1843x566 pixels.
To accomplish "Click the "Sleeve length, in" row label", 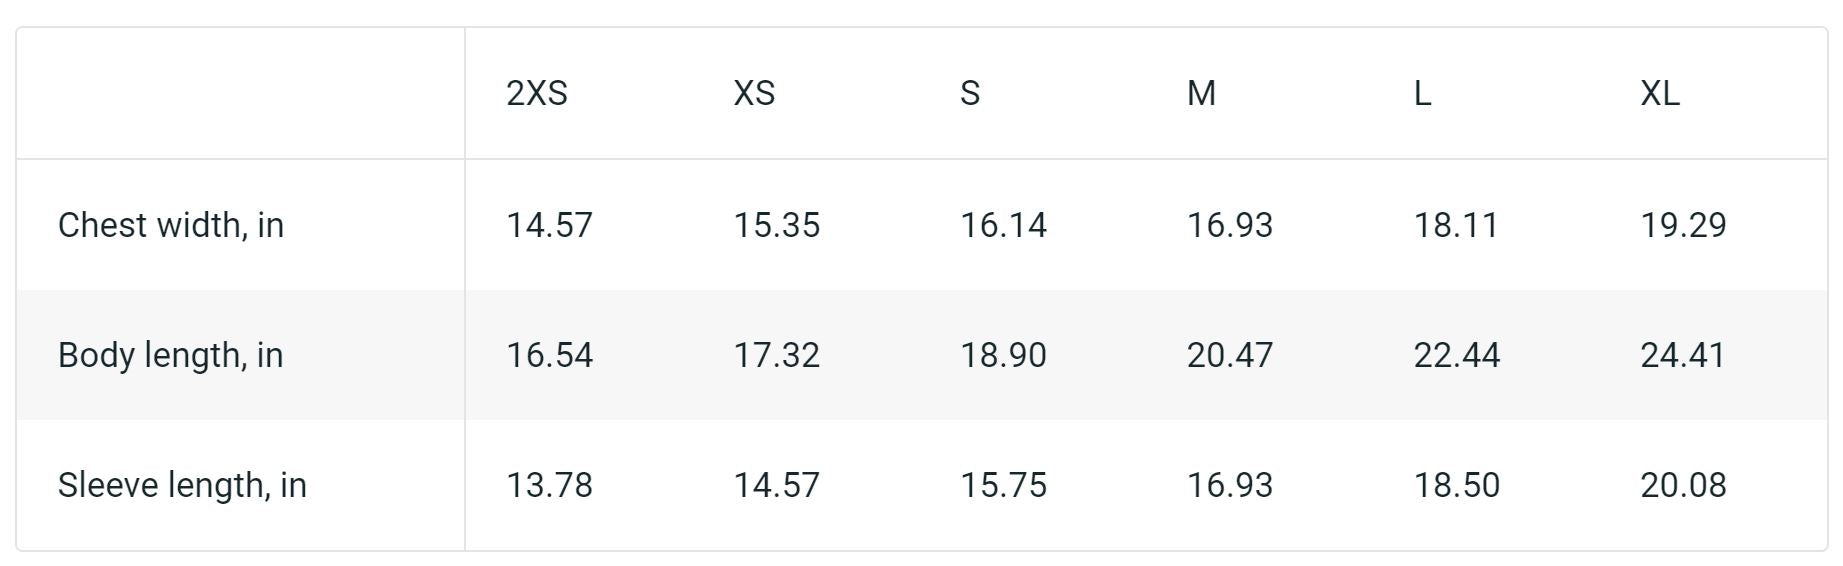I will pyautogui.click(x=182, y=485).
